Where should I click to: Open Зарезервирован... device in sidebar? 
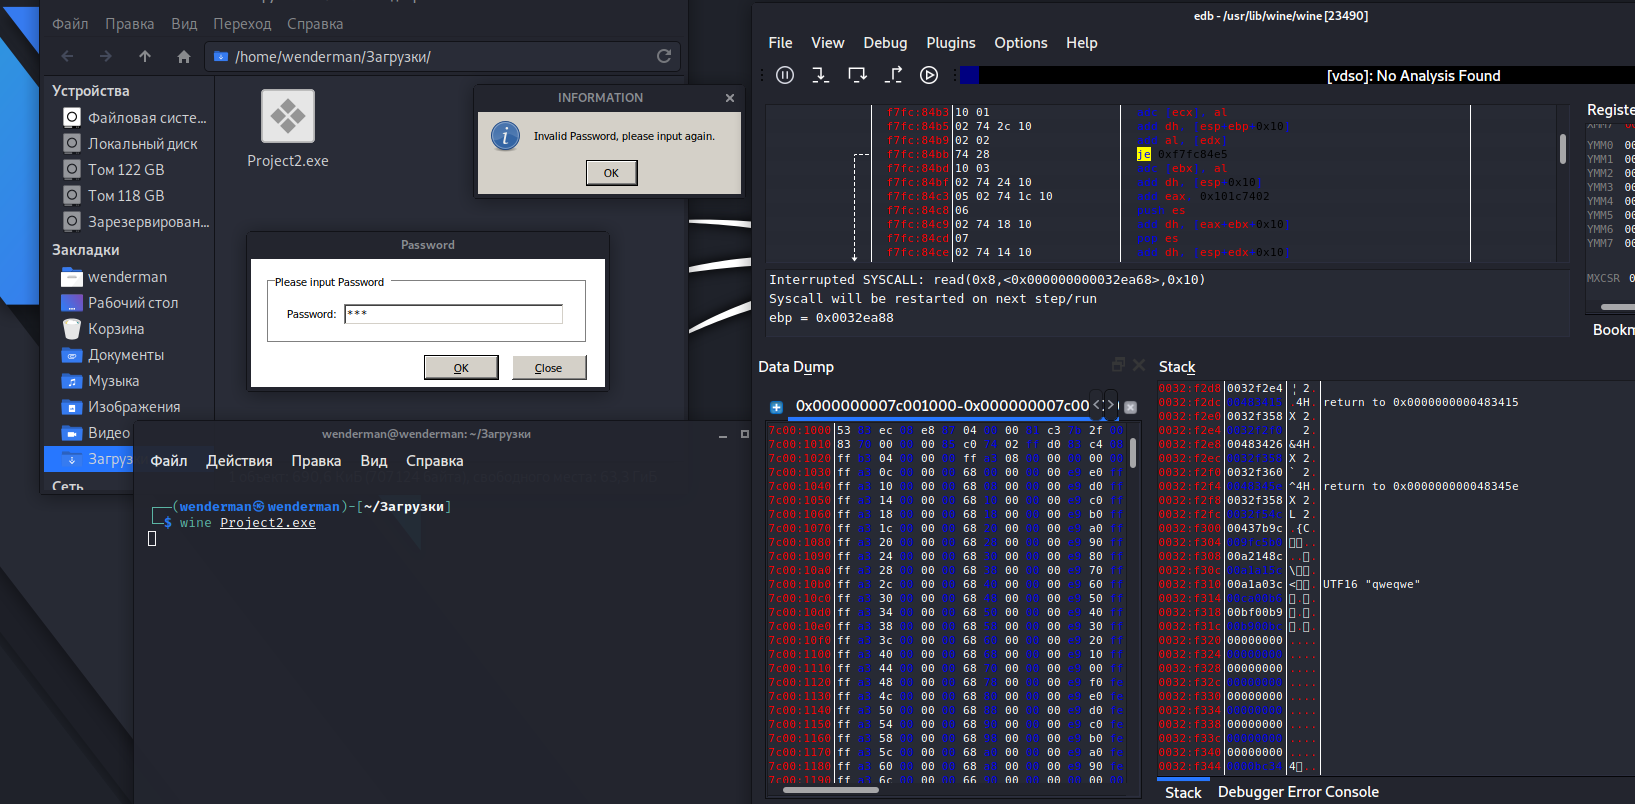coord(135,222)
